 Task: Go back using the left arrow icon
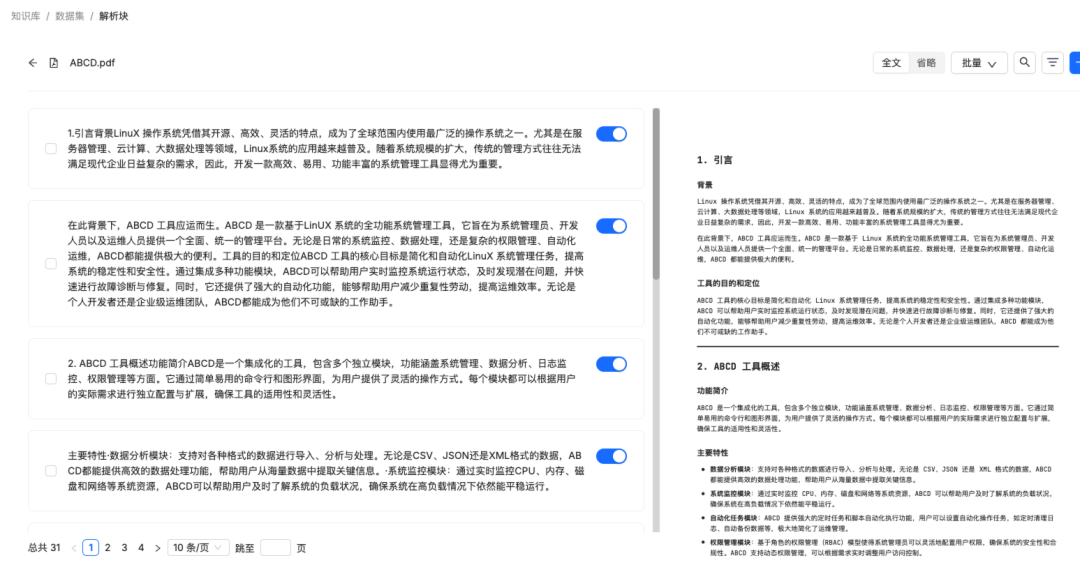(32, 63)
